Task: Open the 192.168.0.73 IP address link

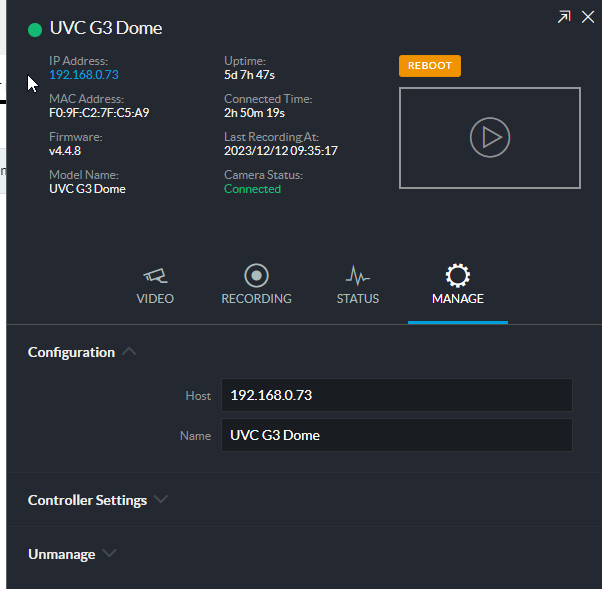Action: coord(84,75)
